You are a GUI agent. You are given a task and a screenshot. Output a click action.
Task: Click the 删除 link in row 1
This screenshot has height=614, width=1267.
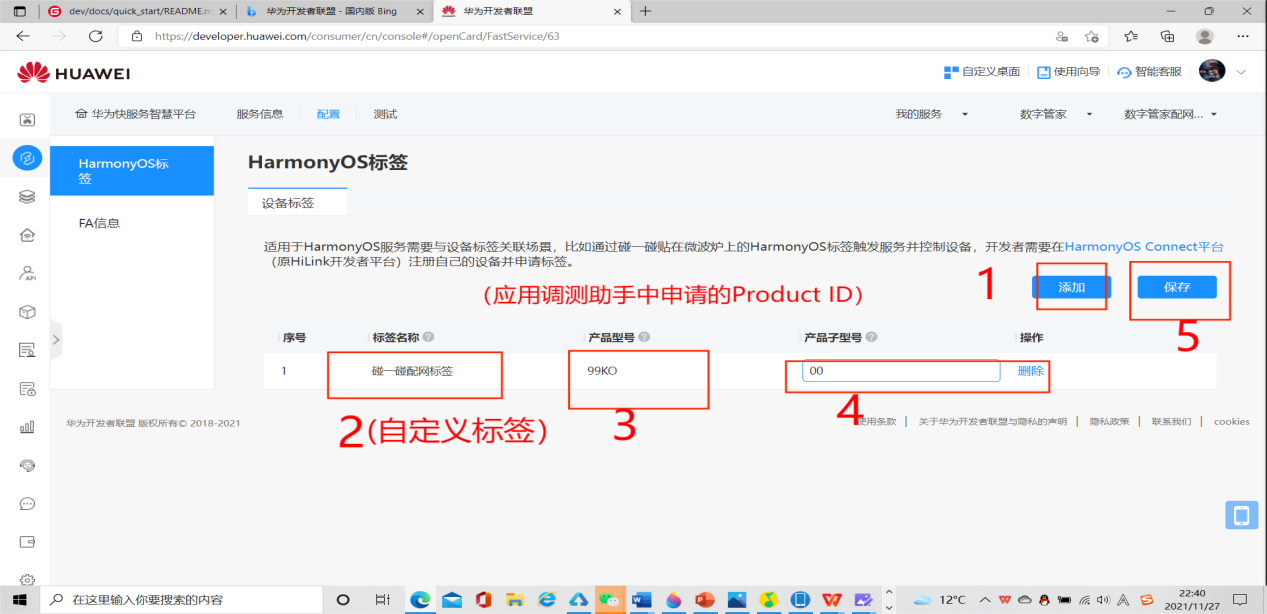1031,370
